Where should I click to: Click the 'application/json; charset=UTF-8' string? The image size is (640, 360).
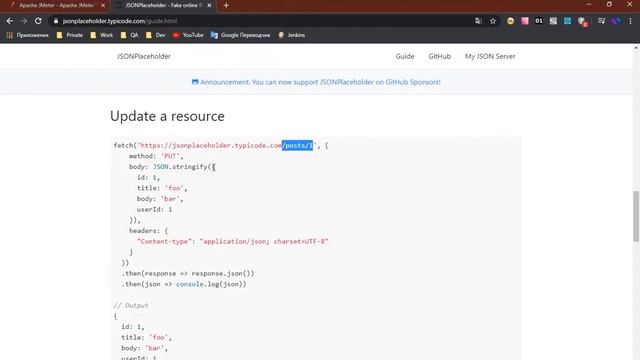pyautogui.click(x=264, y=241)
